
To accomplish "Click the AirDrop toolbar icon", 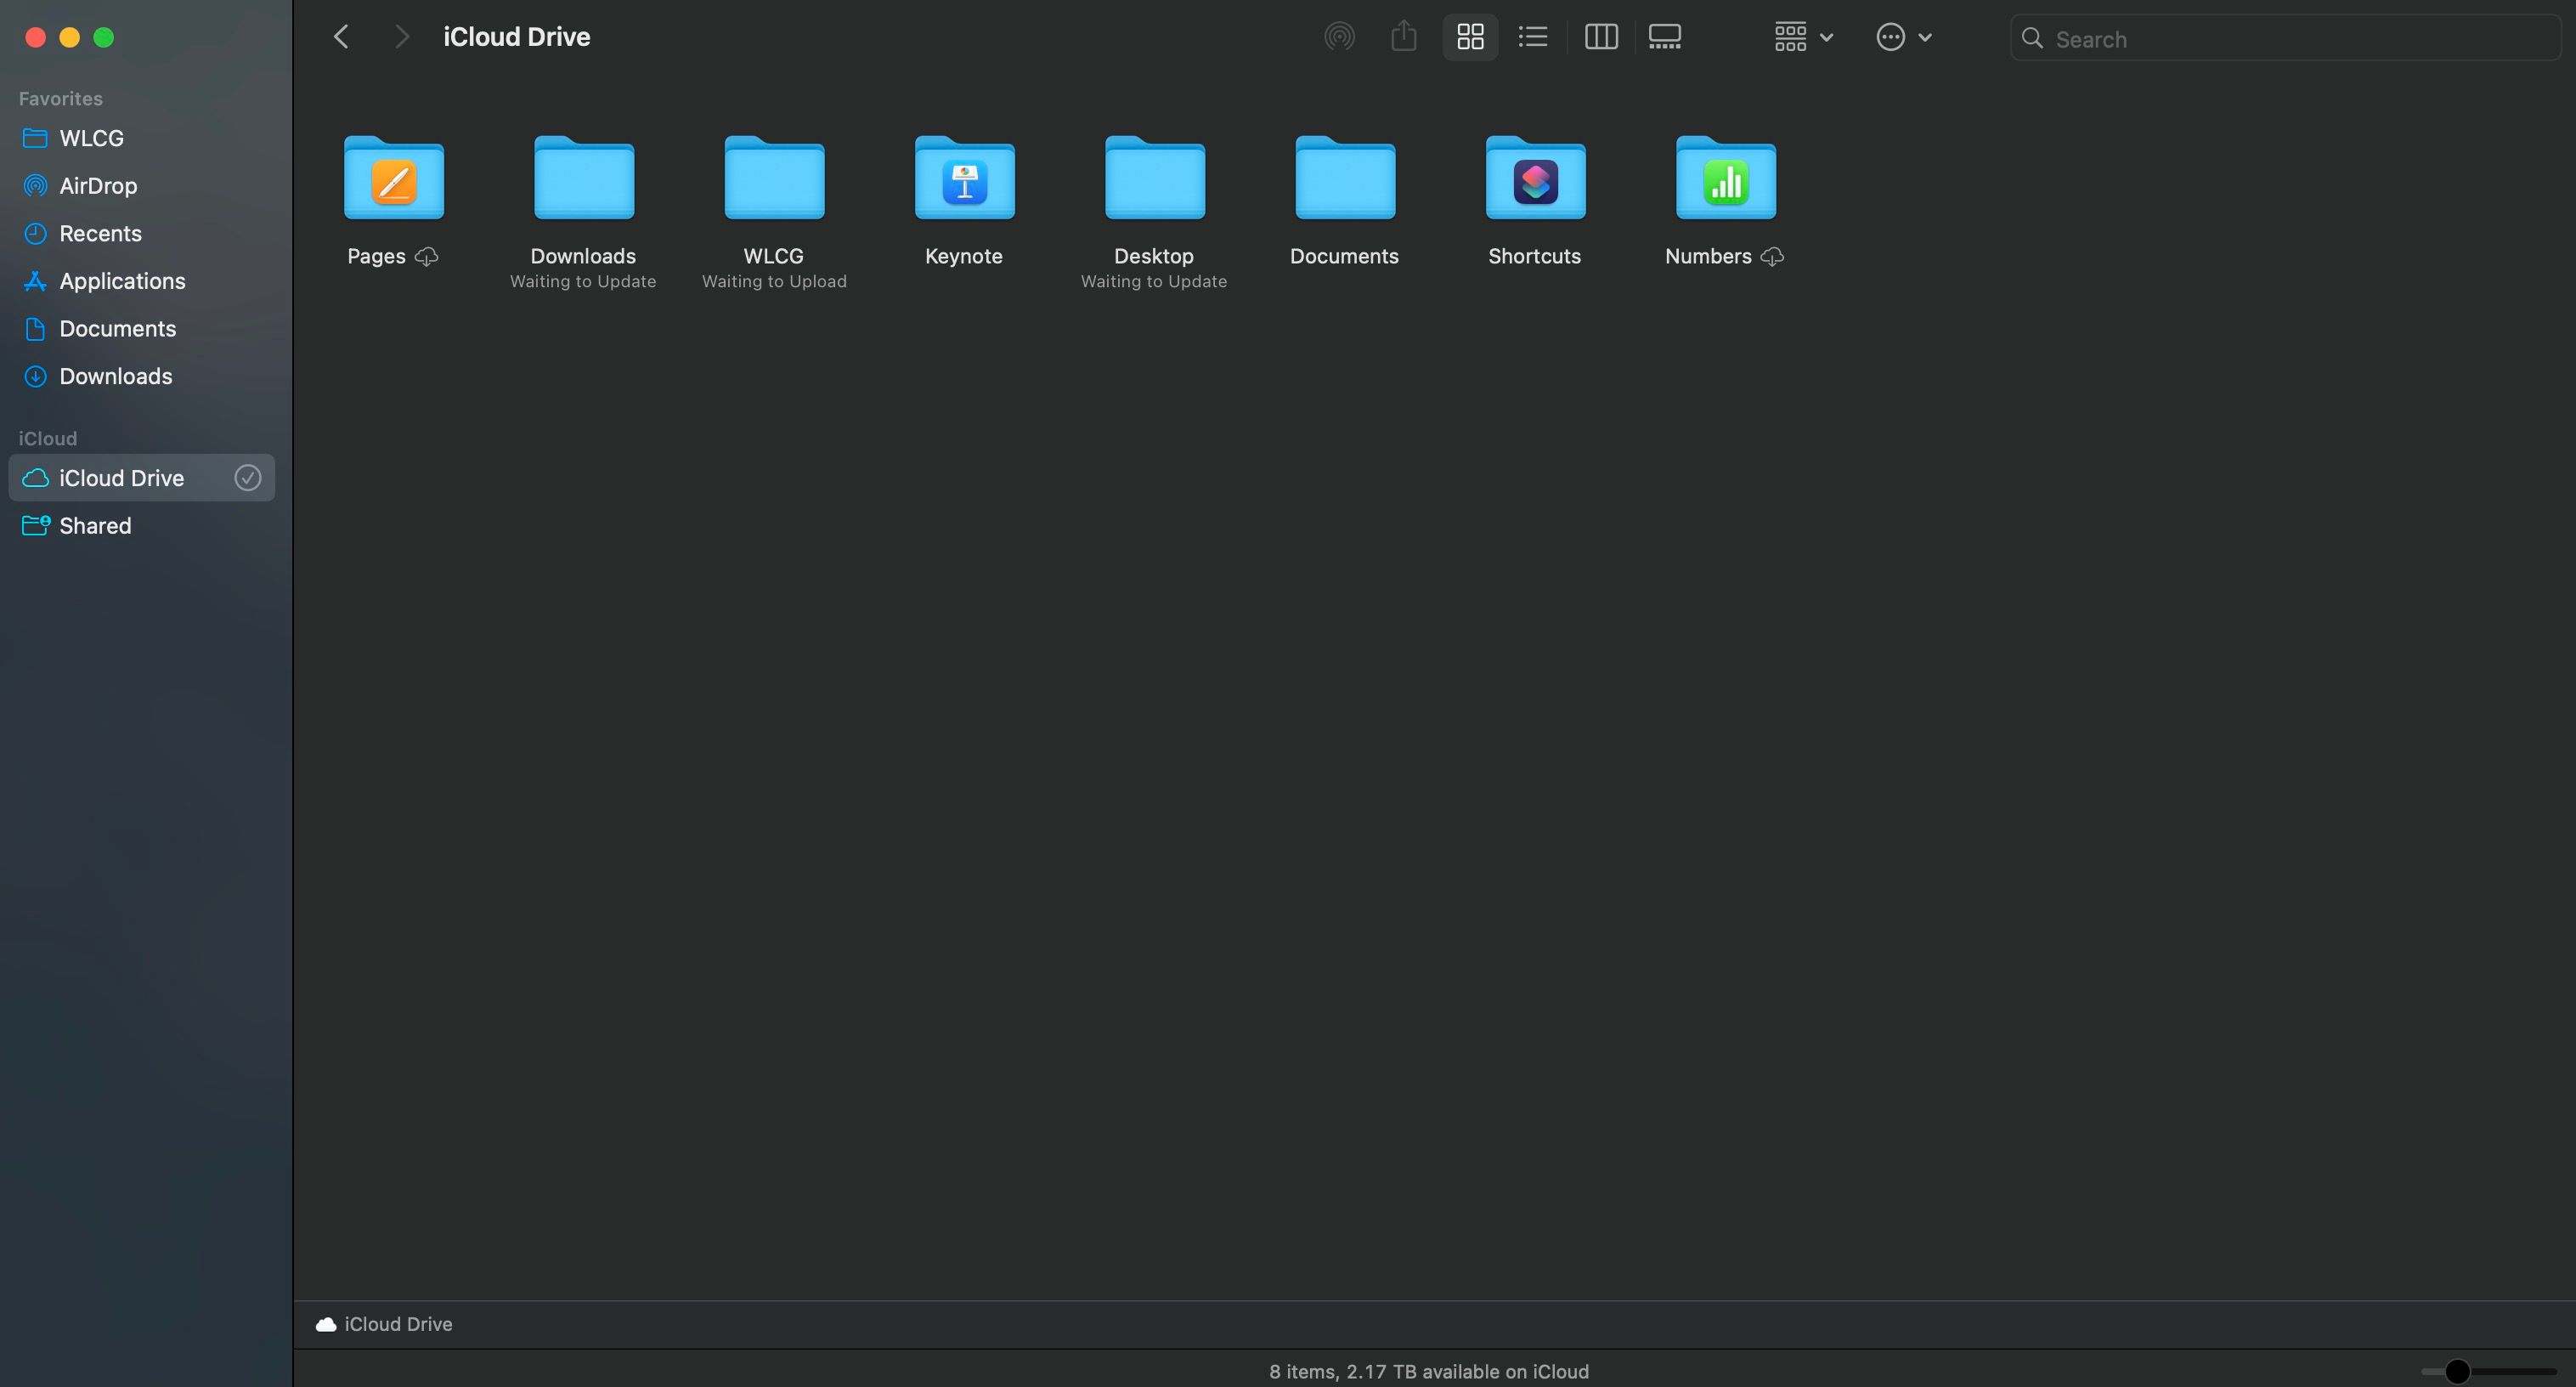I will (x=1339, y=37).
